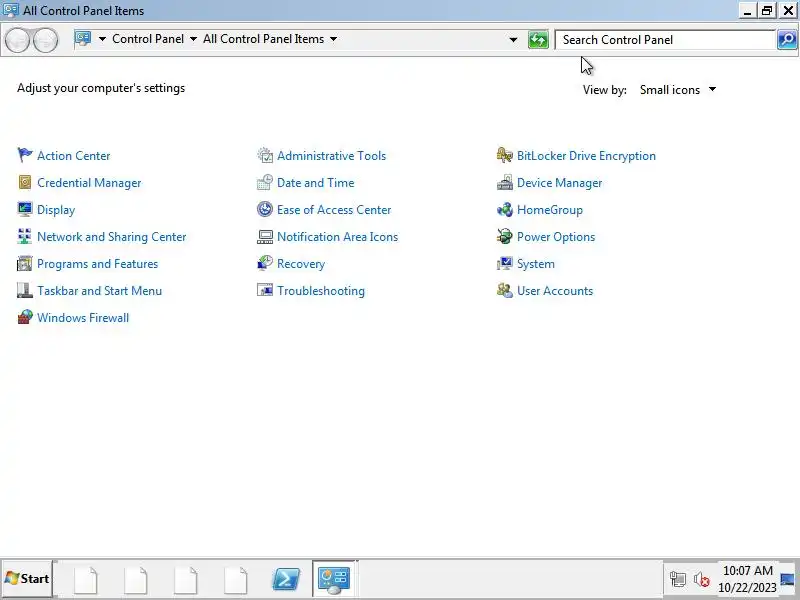Click the Windows Firewall brick wall icon
This screenshot has height=600, width=800.
(x=24, y=317)
